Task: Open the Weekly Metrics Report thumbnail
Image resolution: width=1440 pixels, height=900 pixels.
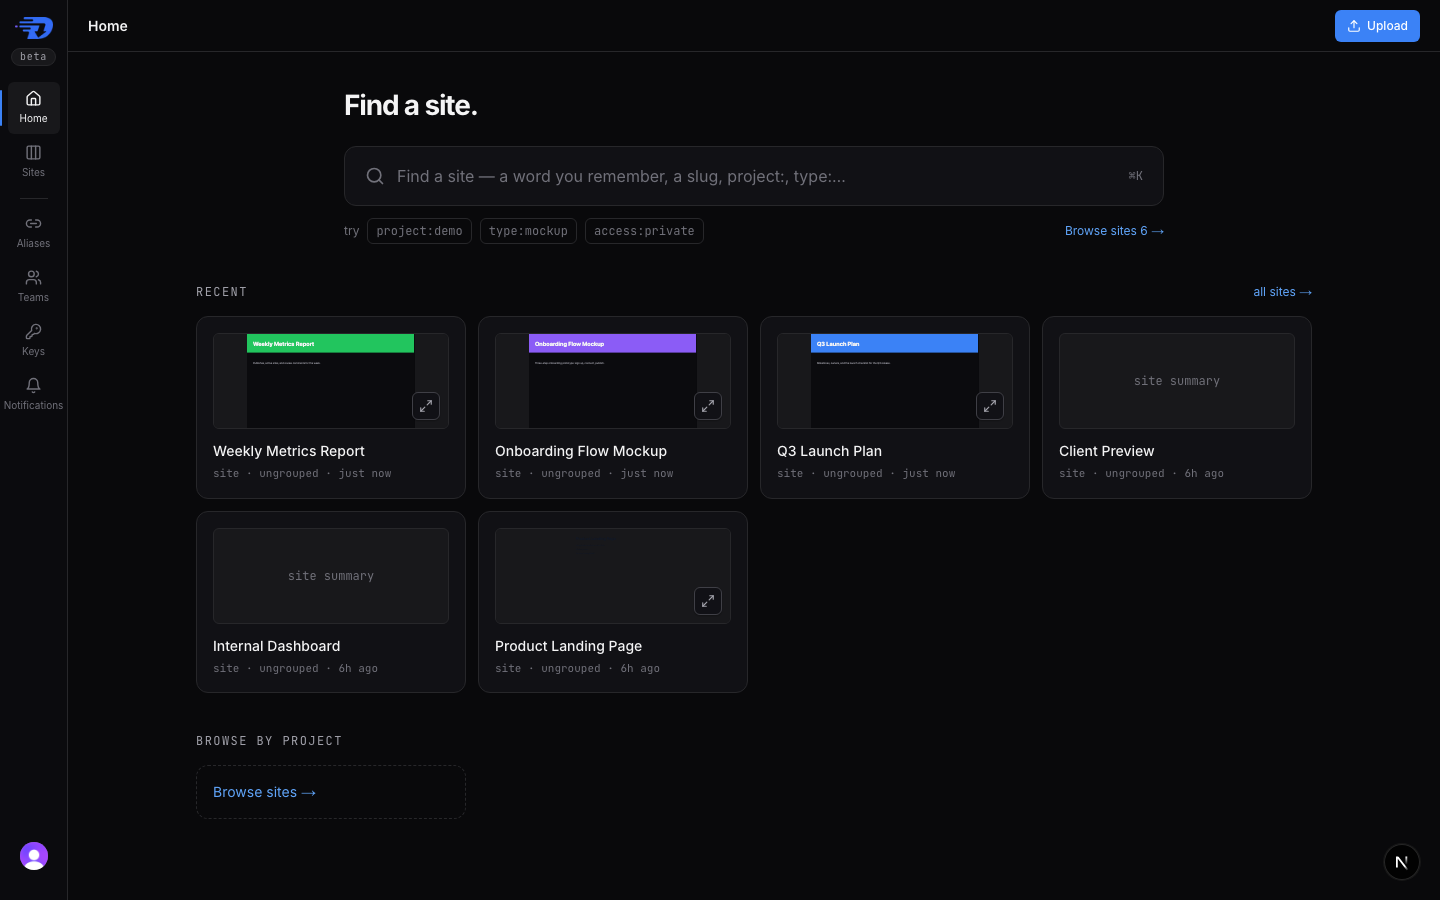Action: [331, 381]
